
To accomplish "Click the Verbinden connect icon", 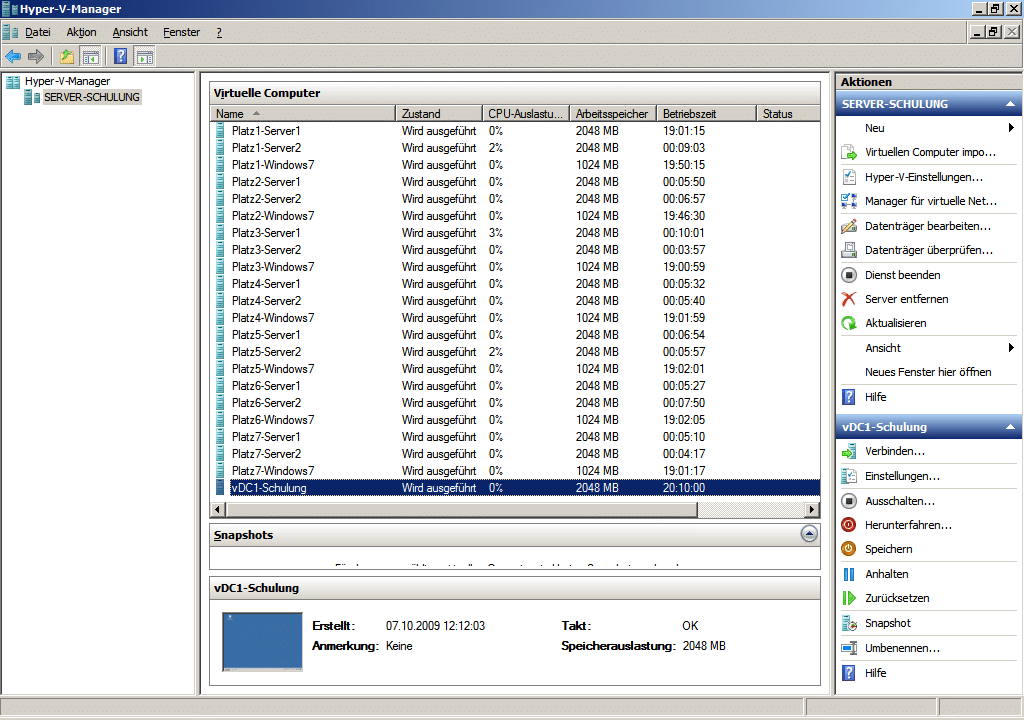I will (848, 451).
